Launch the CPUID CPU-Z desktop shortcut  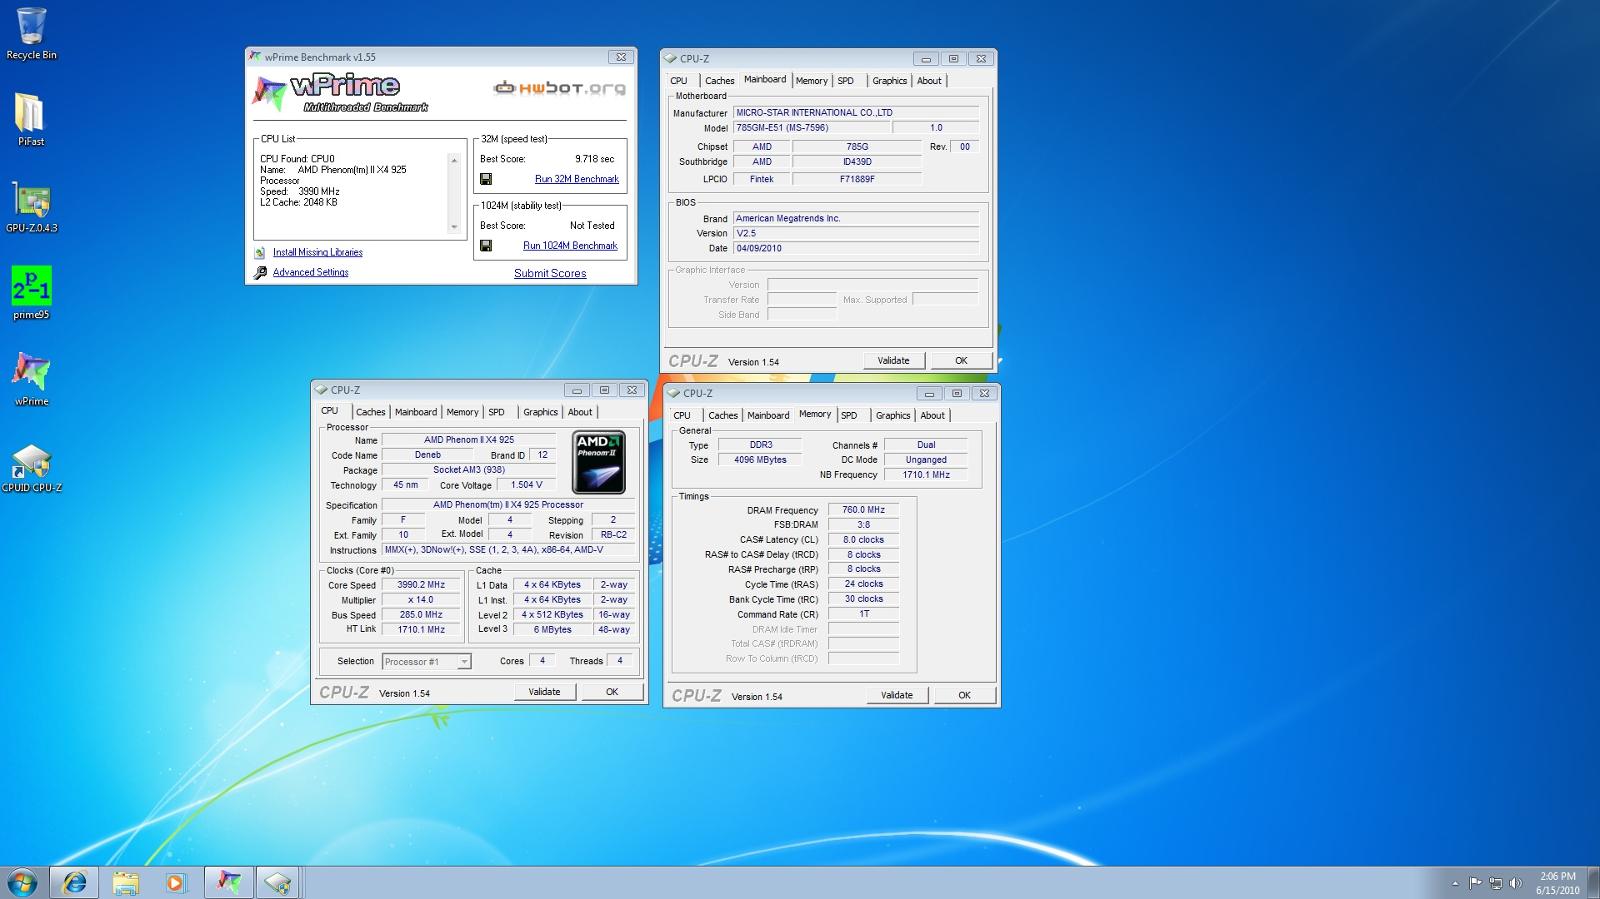click(x=31, y=466)
